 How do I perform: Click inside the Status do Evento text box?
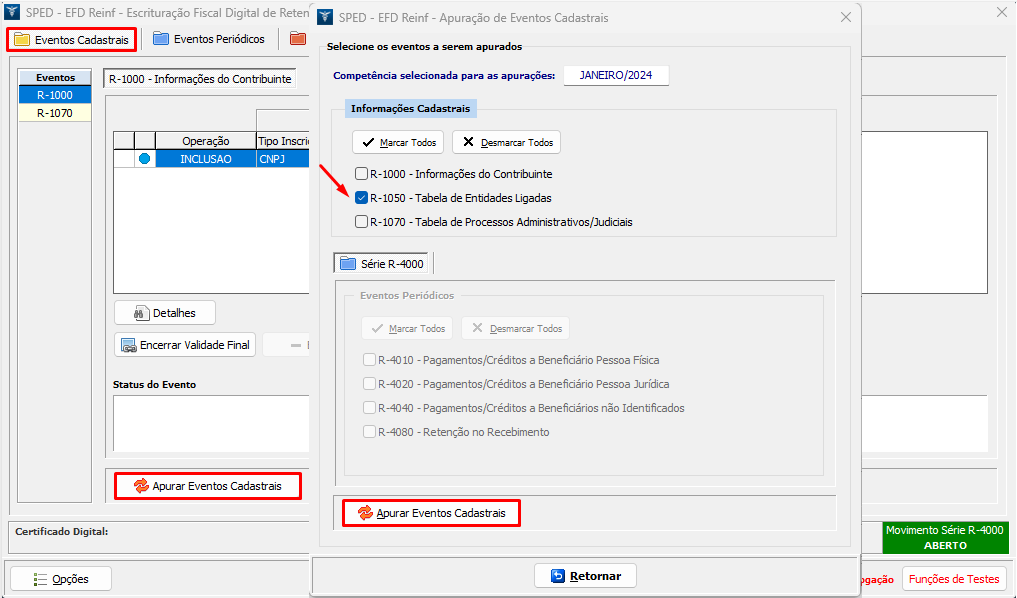pyautogui.click(x=210, y=423)
